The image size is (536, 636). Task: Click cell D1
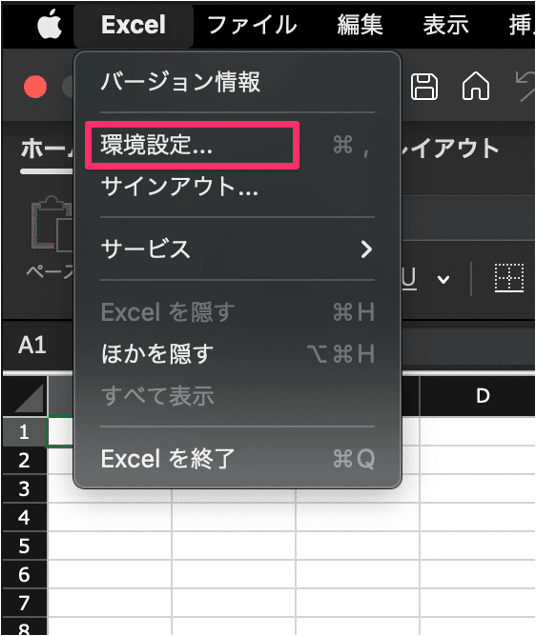click(x=478, y=432)
